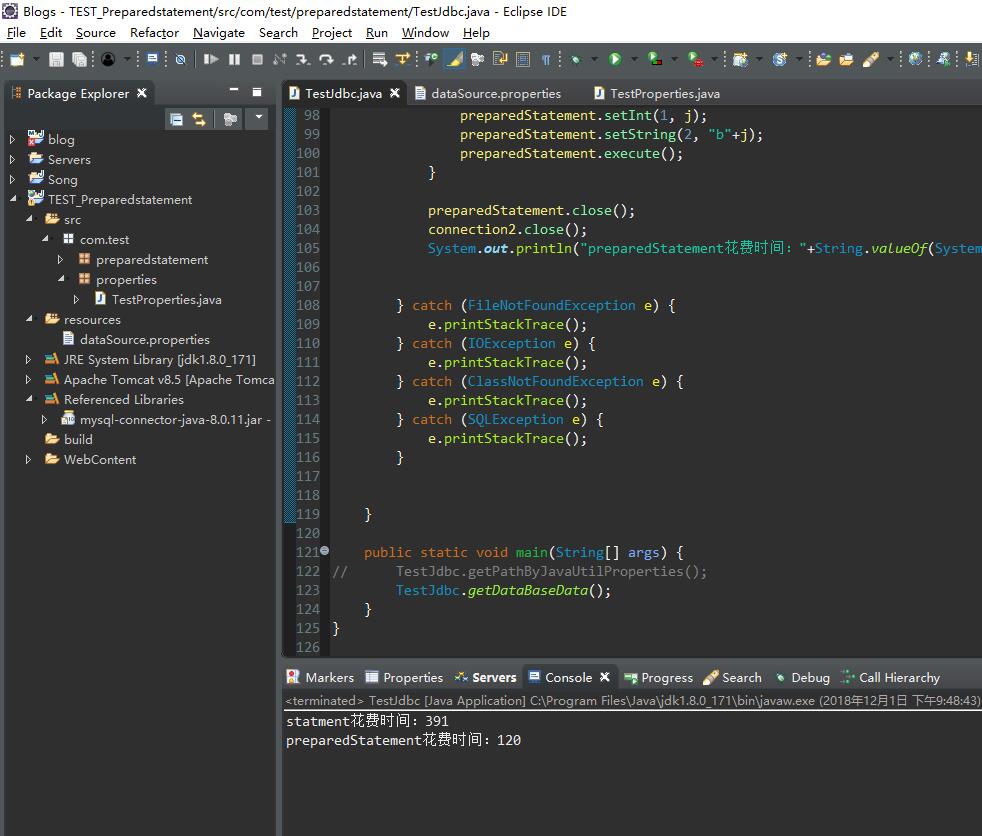Select dataSource.properties in resources folder

145,339
